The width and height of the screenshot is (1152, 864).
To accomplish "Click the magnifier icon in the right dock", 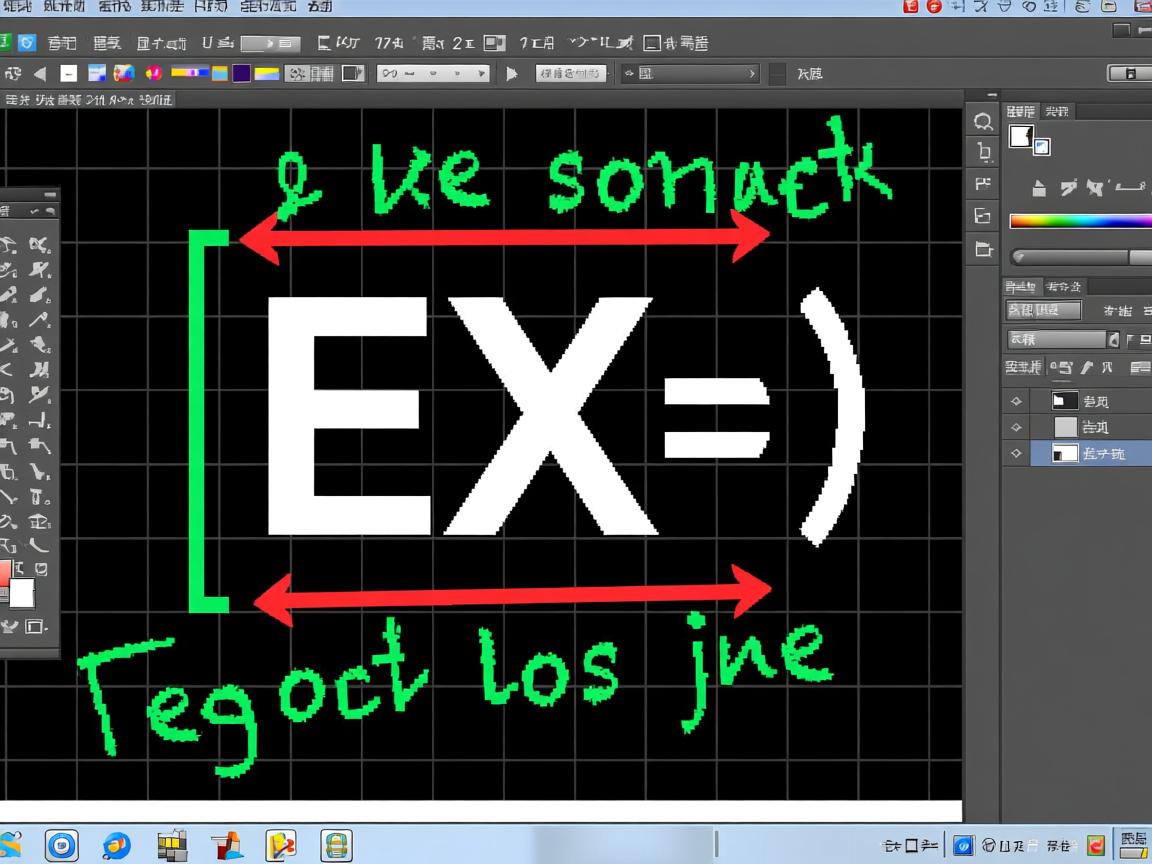I will [x=983, y=122].
